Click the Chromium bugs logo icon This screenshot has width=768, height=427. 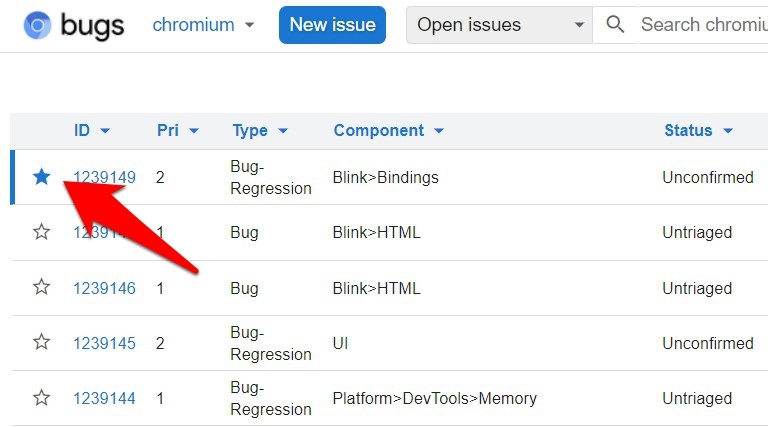click(38, 25)
